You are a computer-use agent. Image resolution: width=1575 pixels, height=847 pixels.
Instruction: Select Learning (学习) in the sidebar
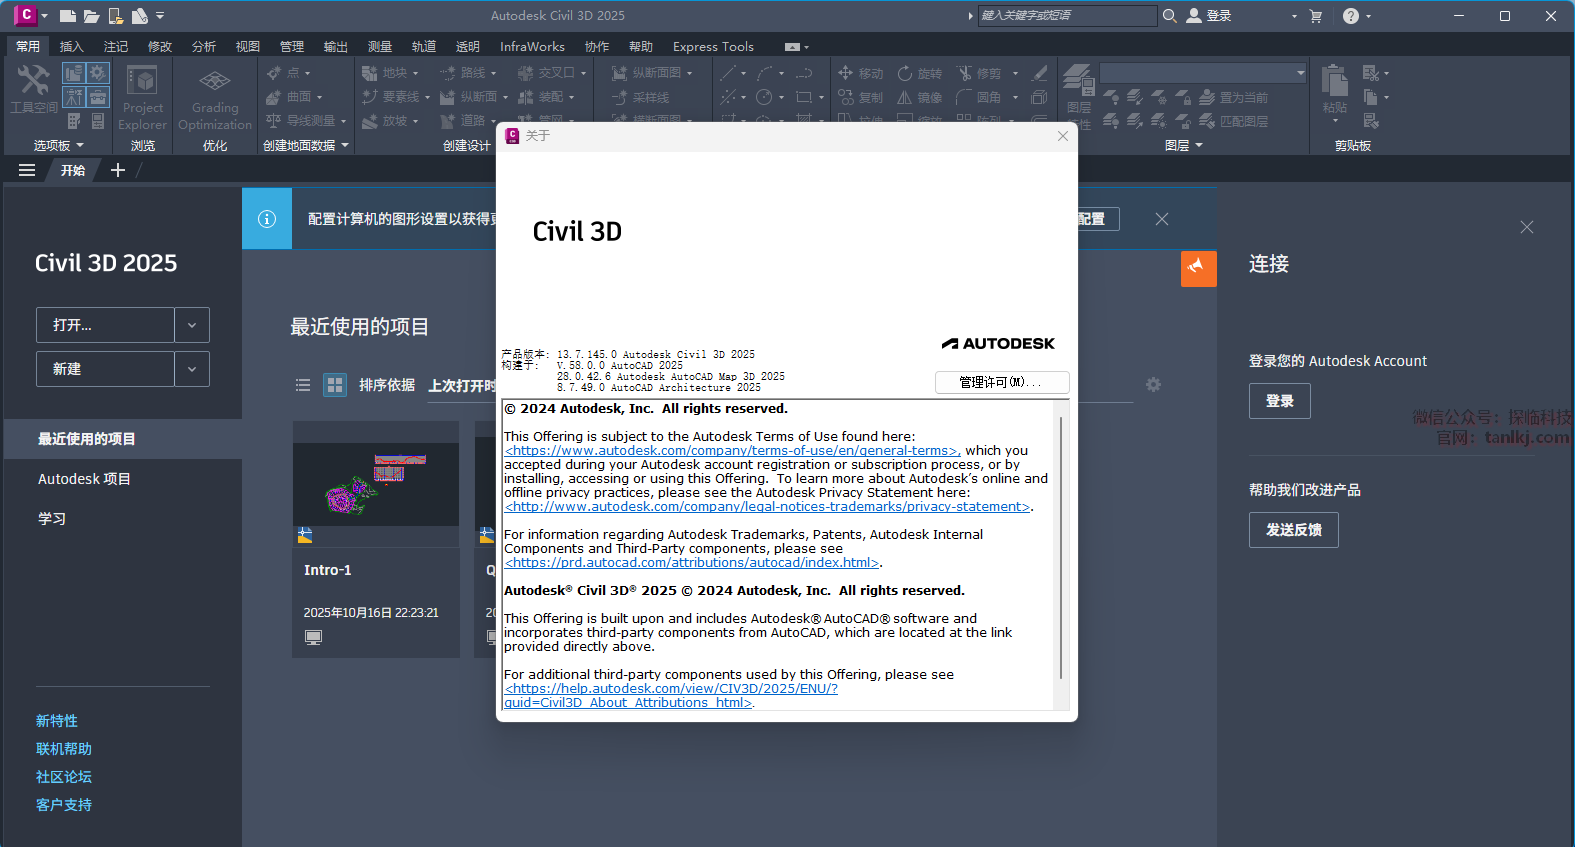click(x=52, y=519)
